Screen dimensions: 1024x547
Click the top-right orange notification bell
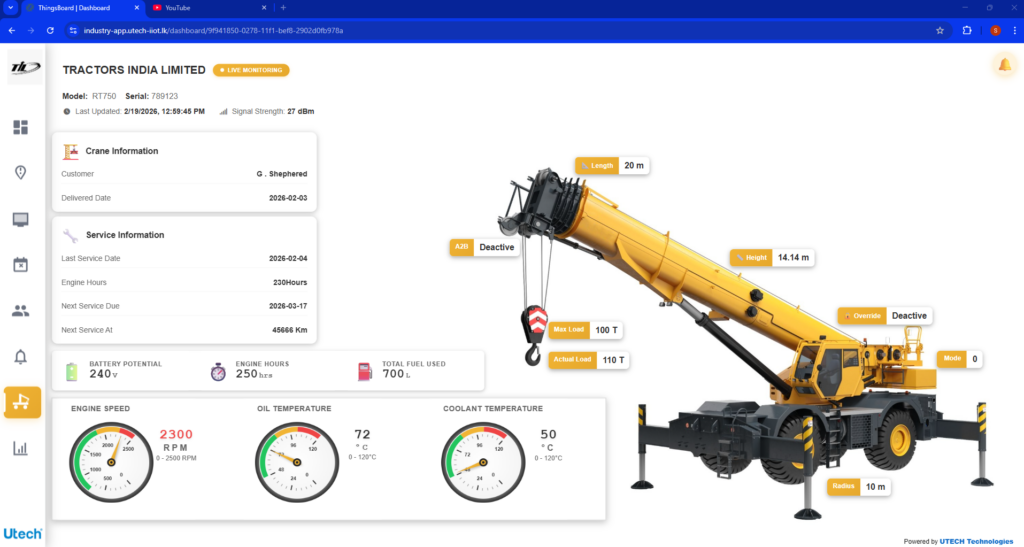click(x=1004, y=65)
